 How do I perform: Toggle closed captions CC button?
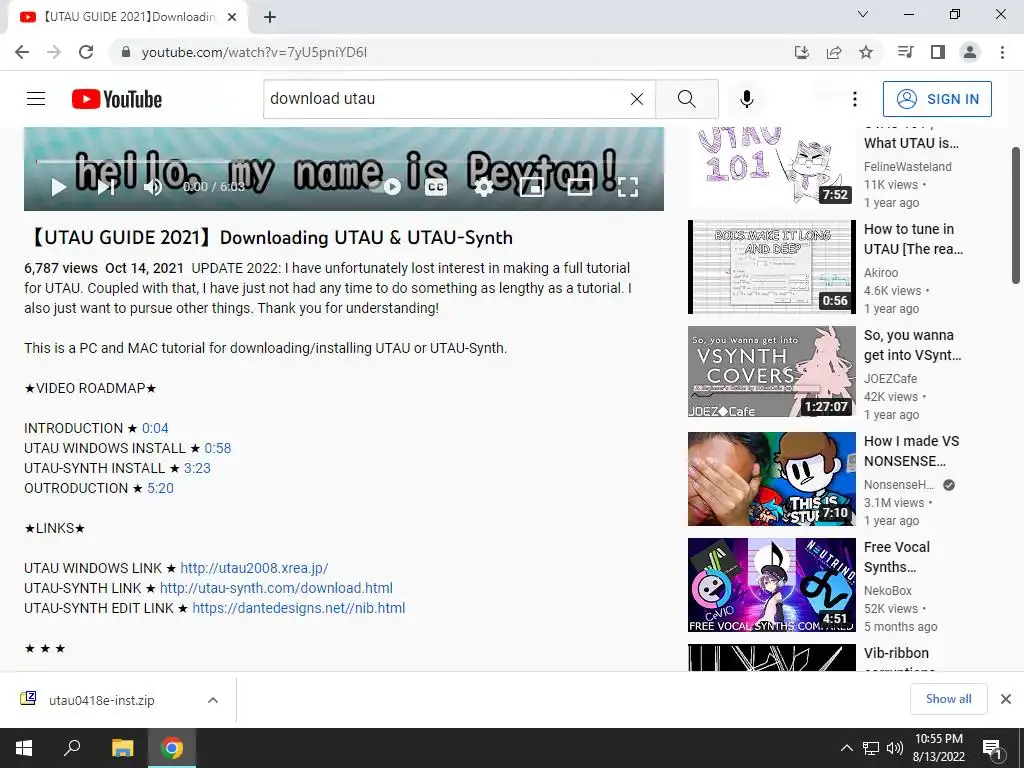coord(436,187)
